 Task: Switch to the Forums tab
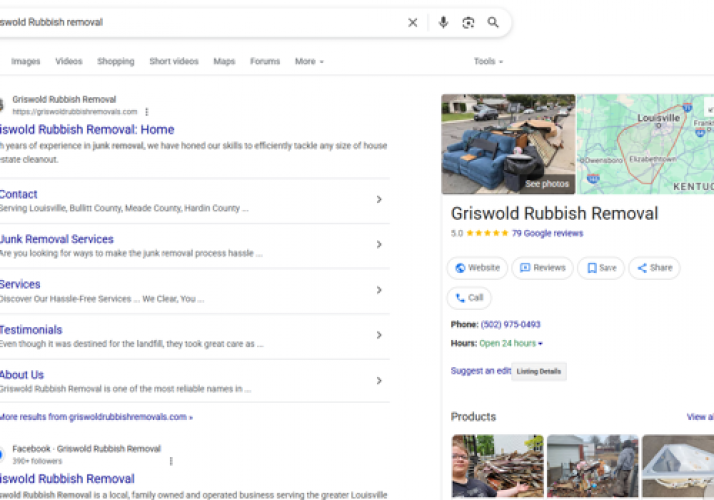point(265,61)
